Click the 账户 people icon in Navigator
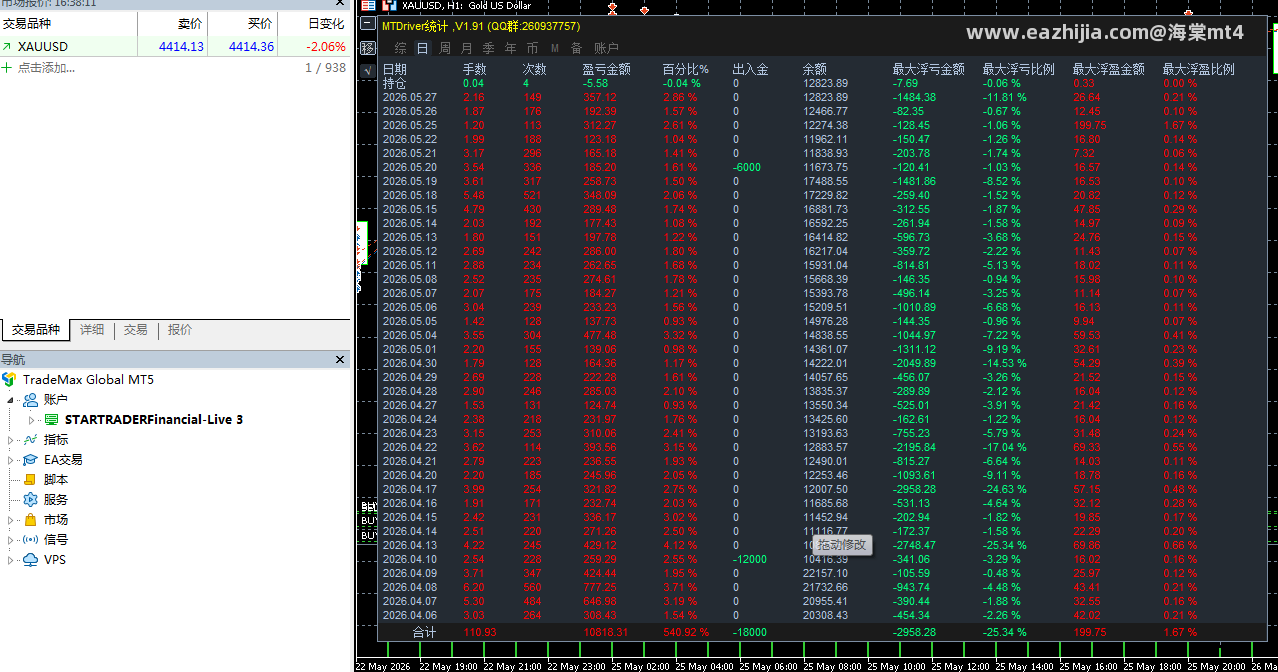 30,399
